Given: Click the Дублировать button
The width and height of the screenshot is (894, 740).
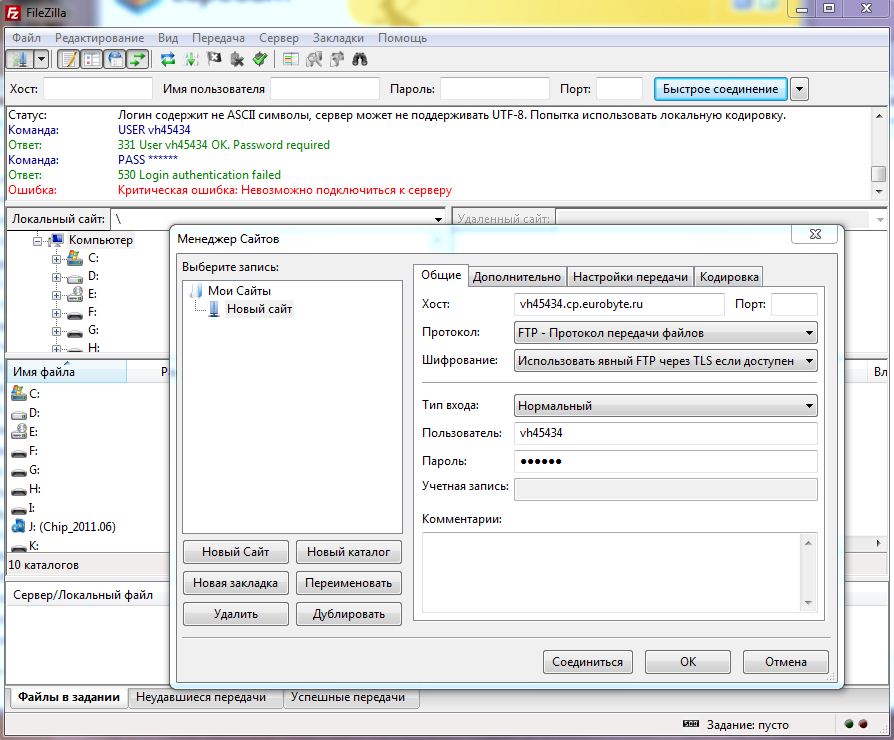Looking at the screenshot, I should click(x=348, y=614).
